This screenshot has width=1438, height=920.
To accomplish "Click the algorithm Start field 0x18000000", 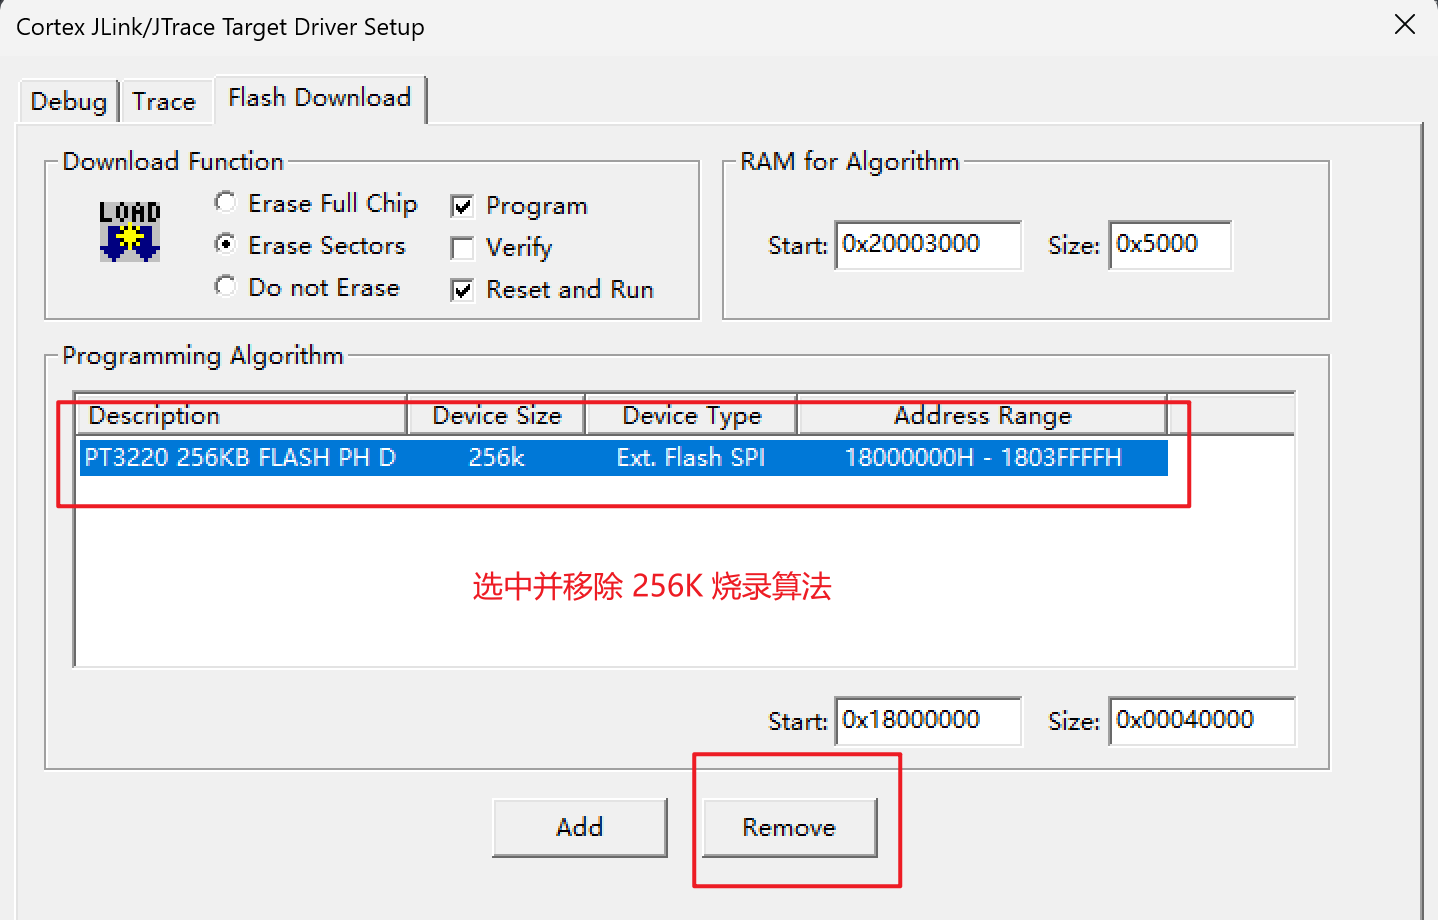I will tap(927, 721).
